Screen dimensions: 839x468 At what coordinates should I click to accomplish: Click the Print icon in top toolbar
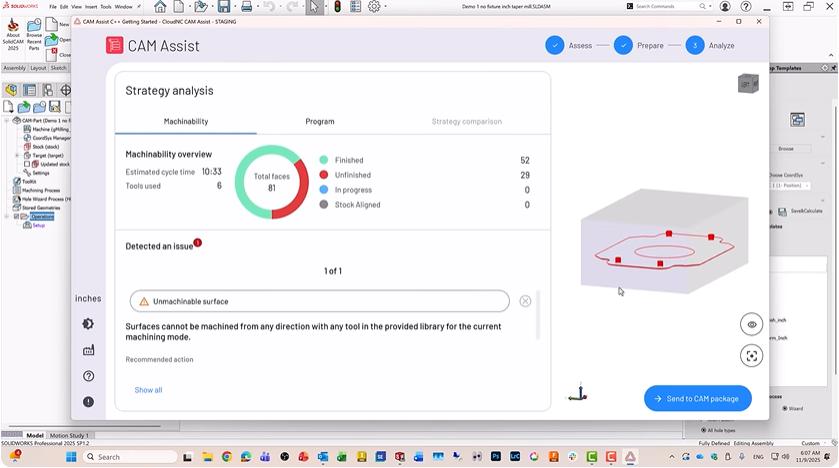[x=246, y=6]
